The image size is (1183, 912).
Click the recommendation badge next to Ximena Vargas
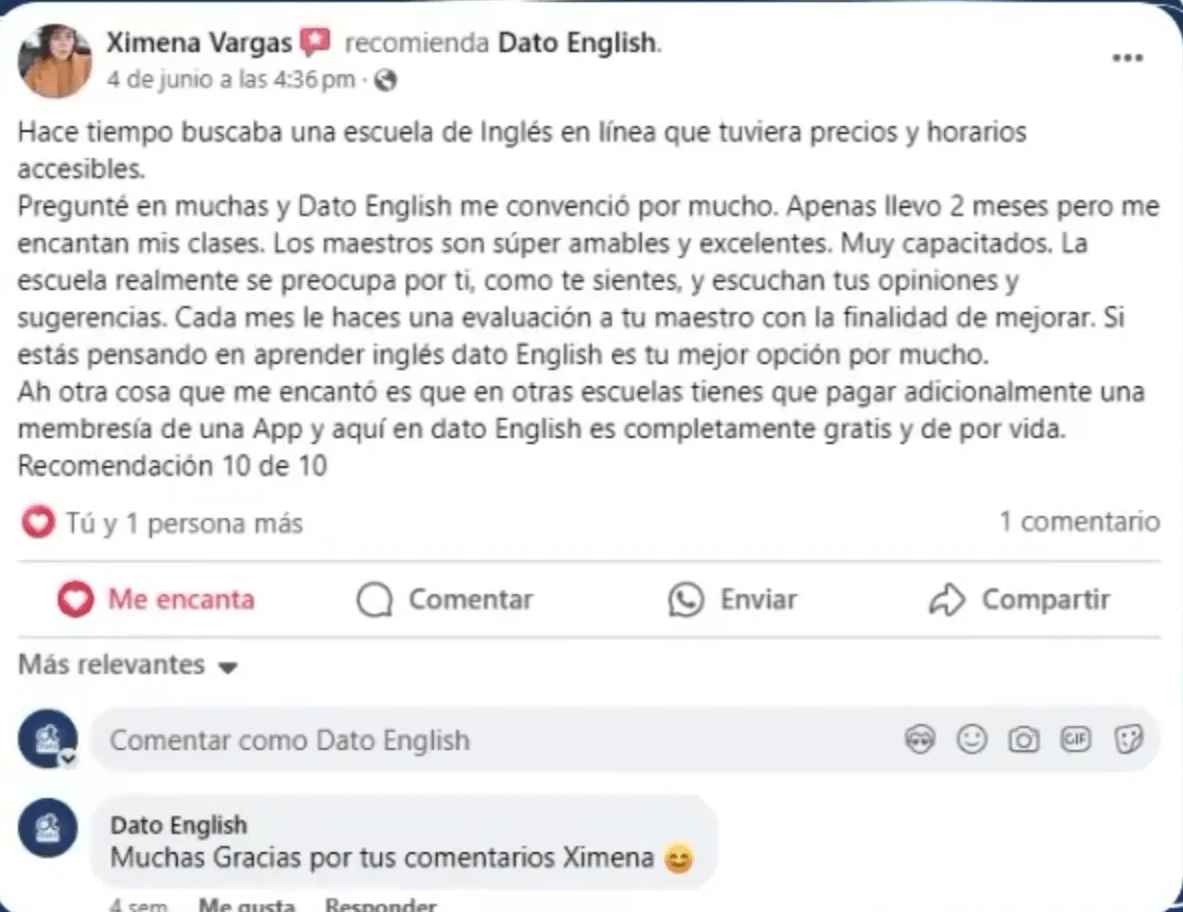click(315, 43)
